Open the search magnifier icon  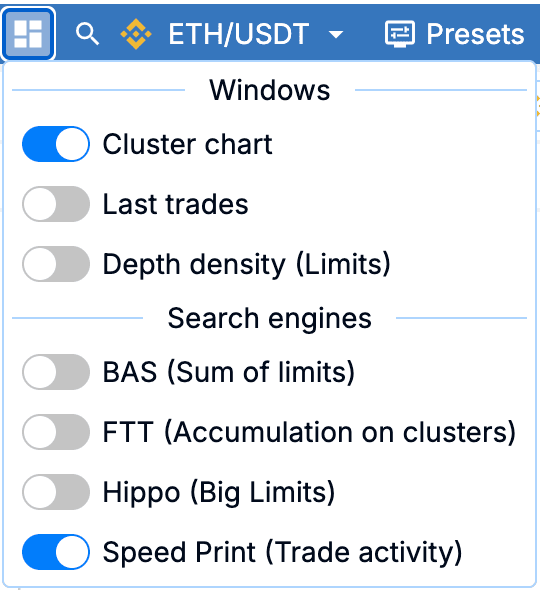(87, 34)
